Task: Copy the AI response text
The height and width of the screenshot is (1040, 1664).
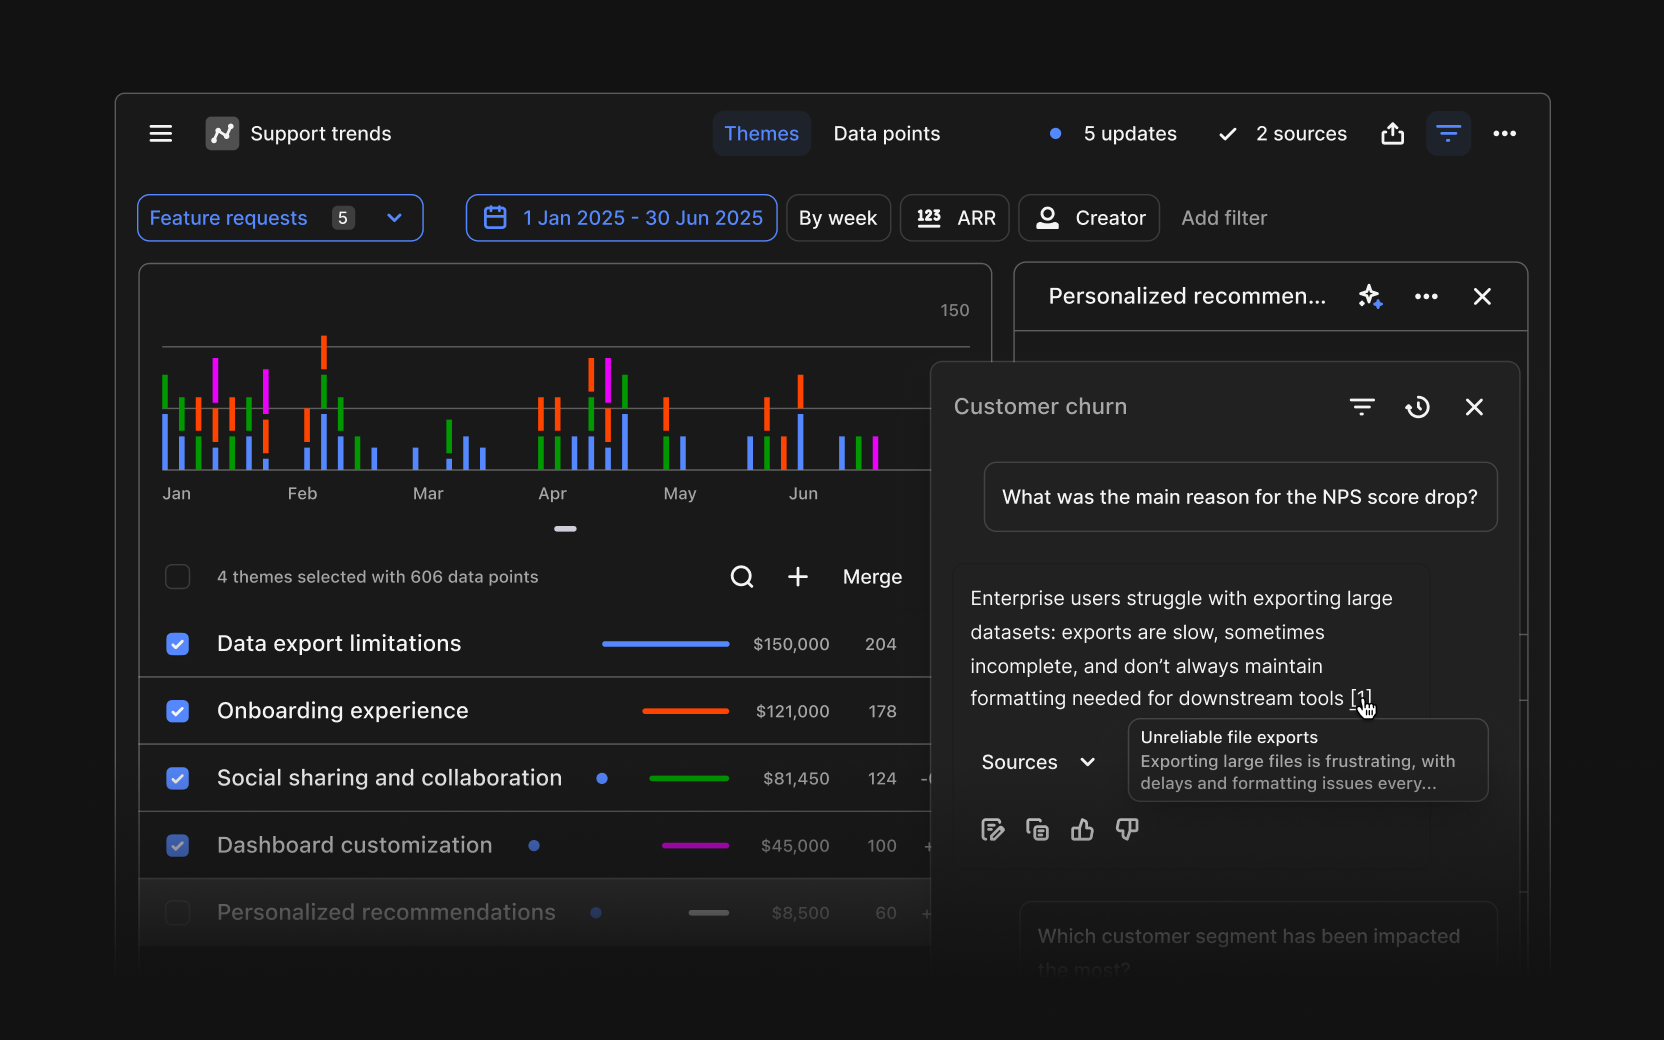Action: tap(1037, 830)
